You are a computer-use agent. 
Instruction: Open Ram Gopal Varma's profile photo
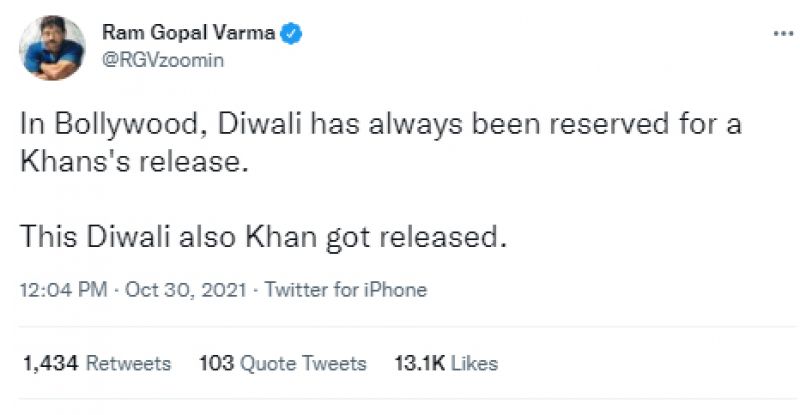click(x=51, y=48)
